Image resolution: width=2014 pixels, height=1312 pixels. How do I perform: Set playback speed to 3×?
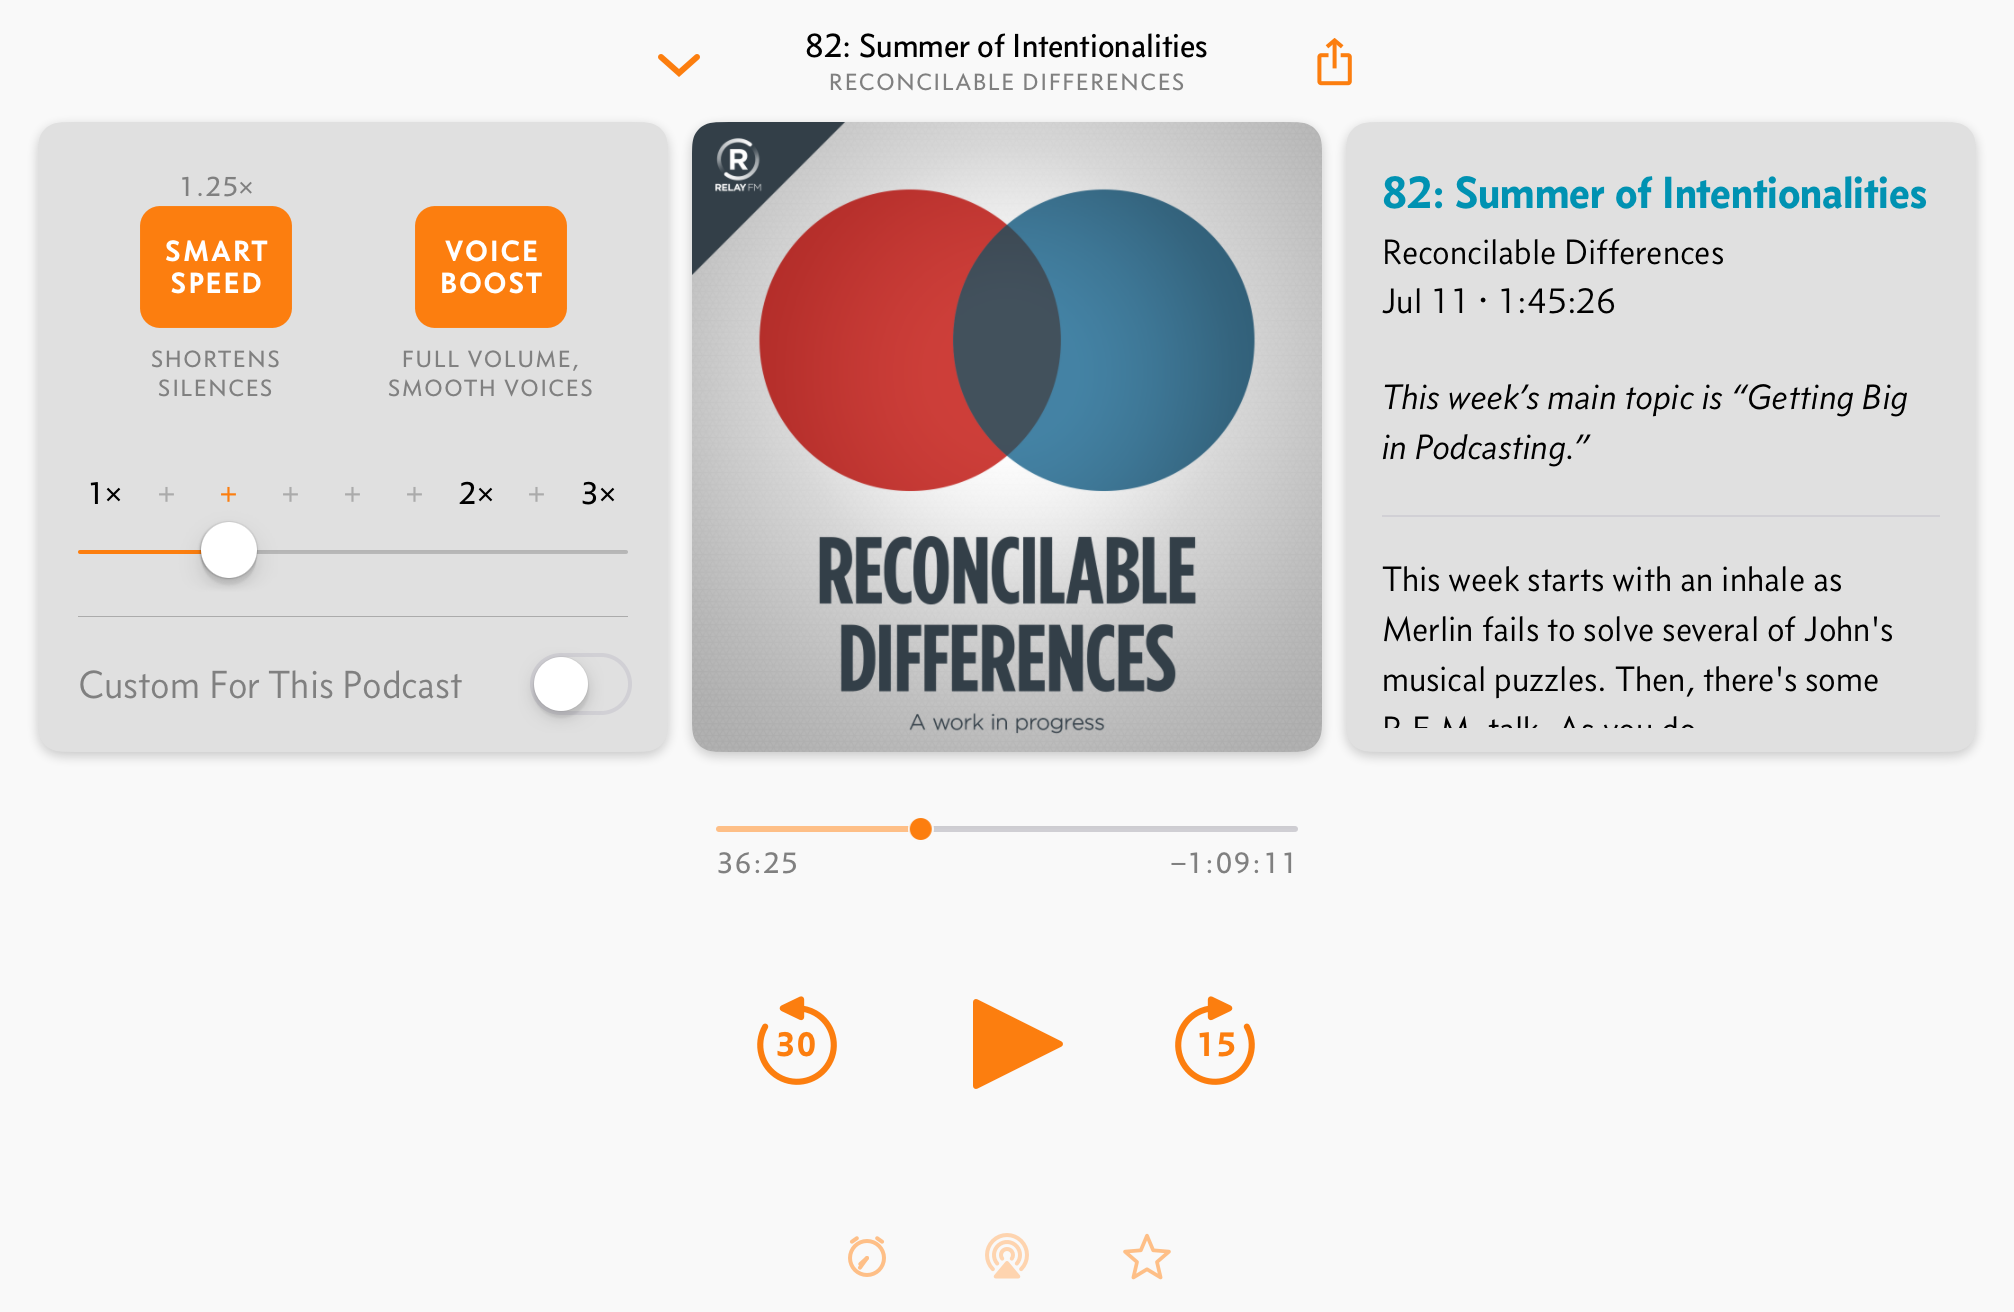[x=598, y=493]
